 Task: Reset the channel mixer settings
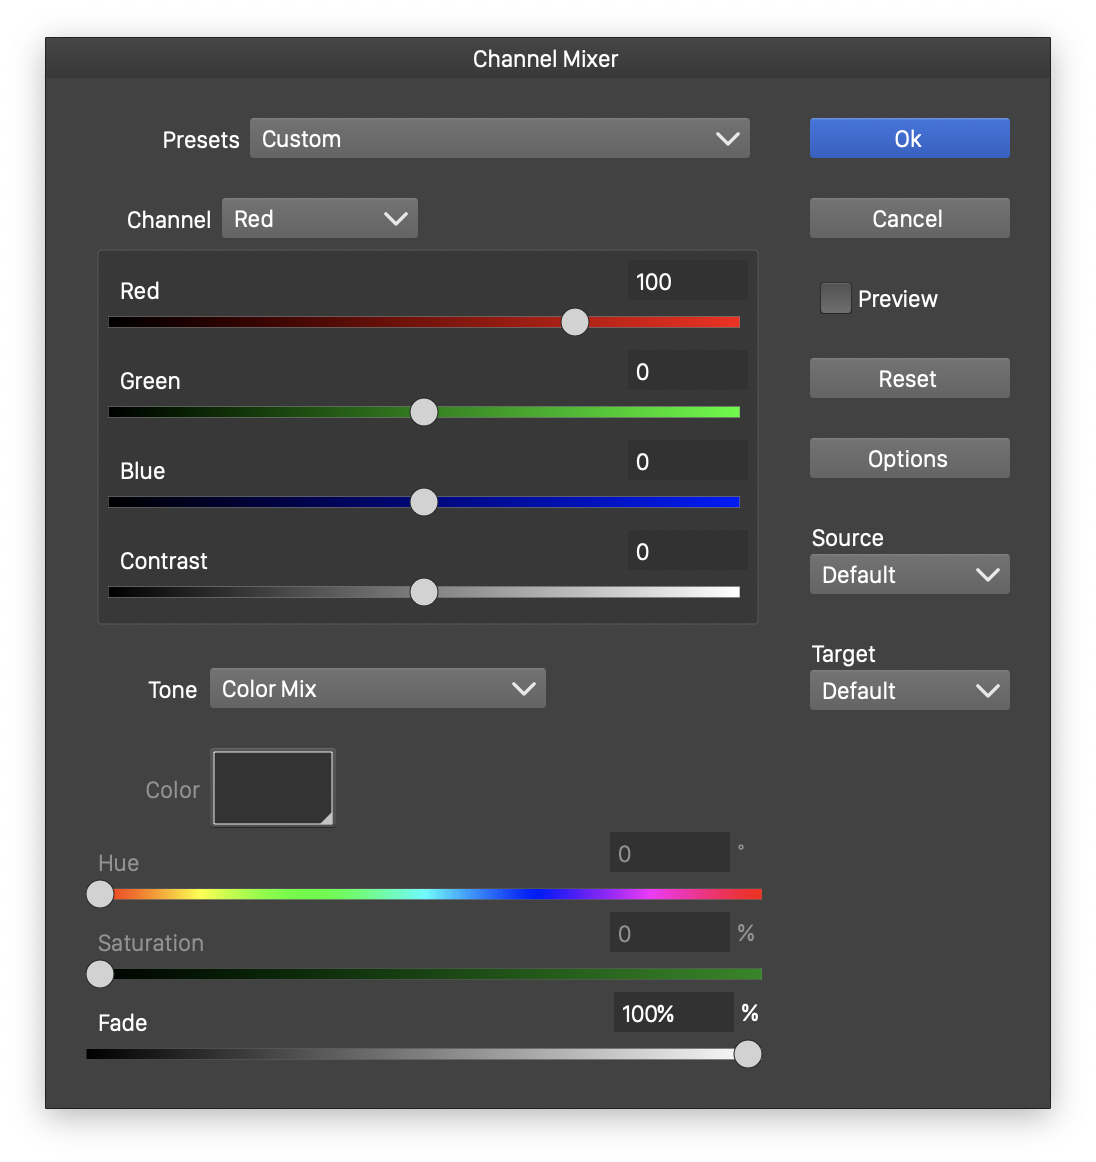coord(909,378)
